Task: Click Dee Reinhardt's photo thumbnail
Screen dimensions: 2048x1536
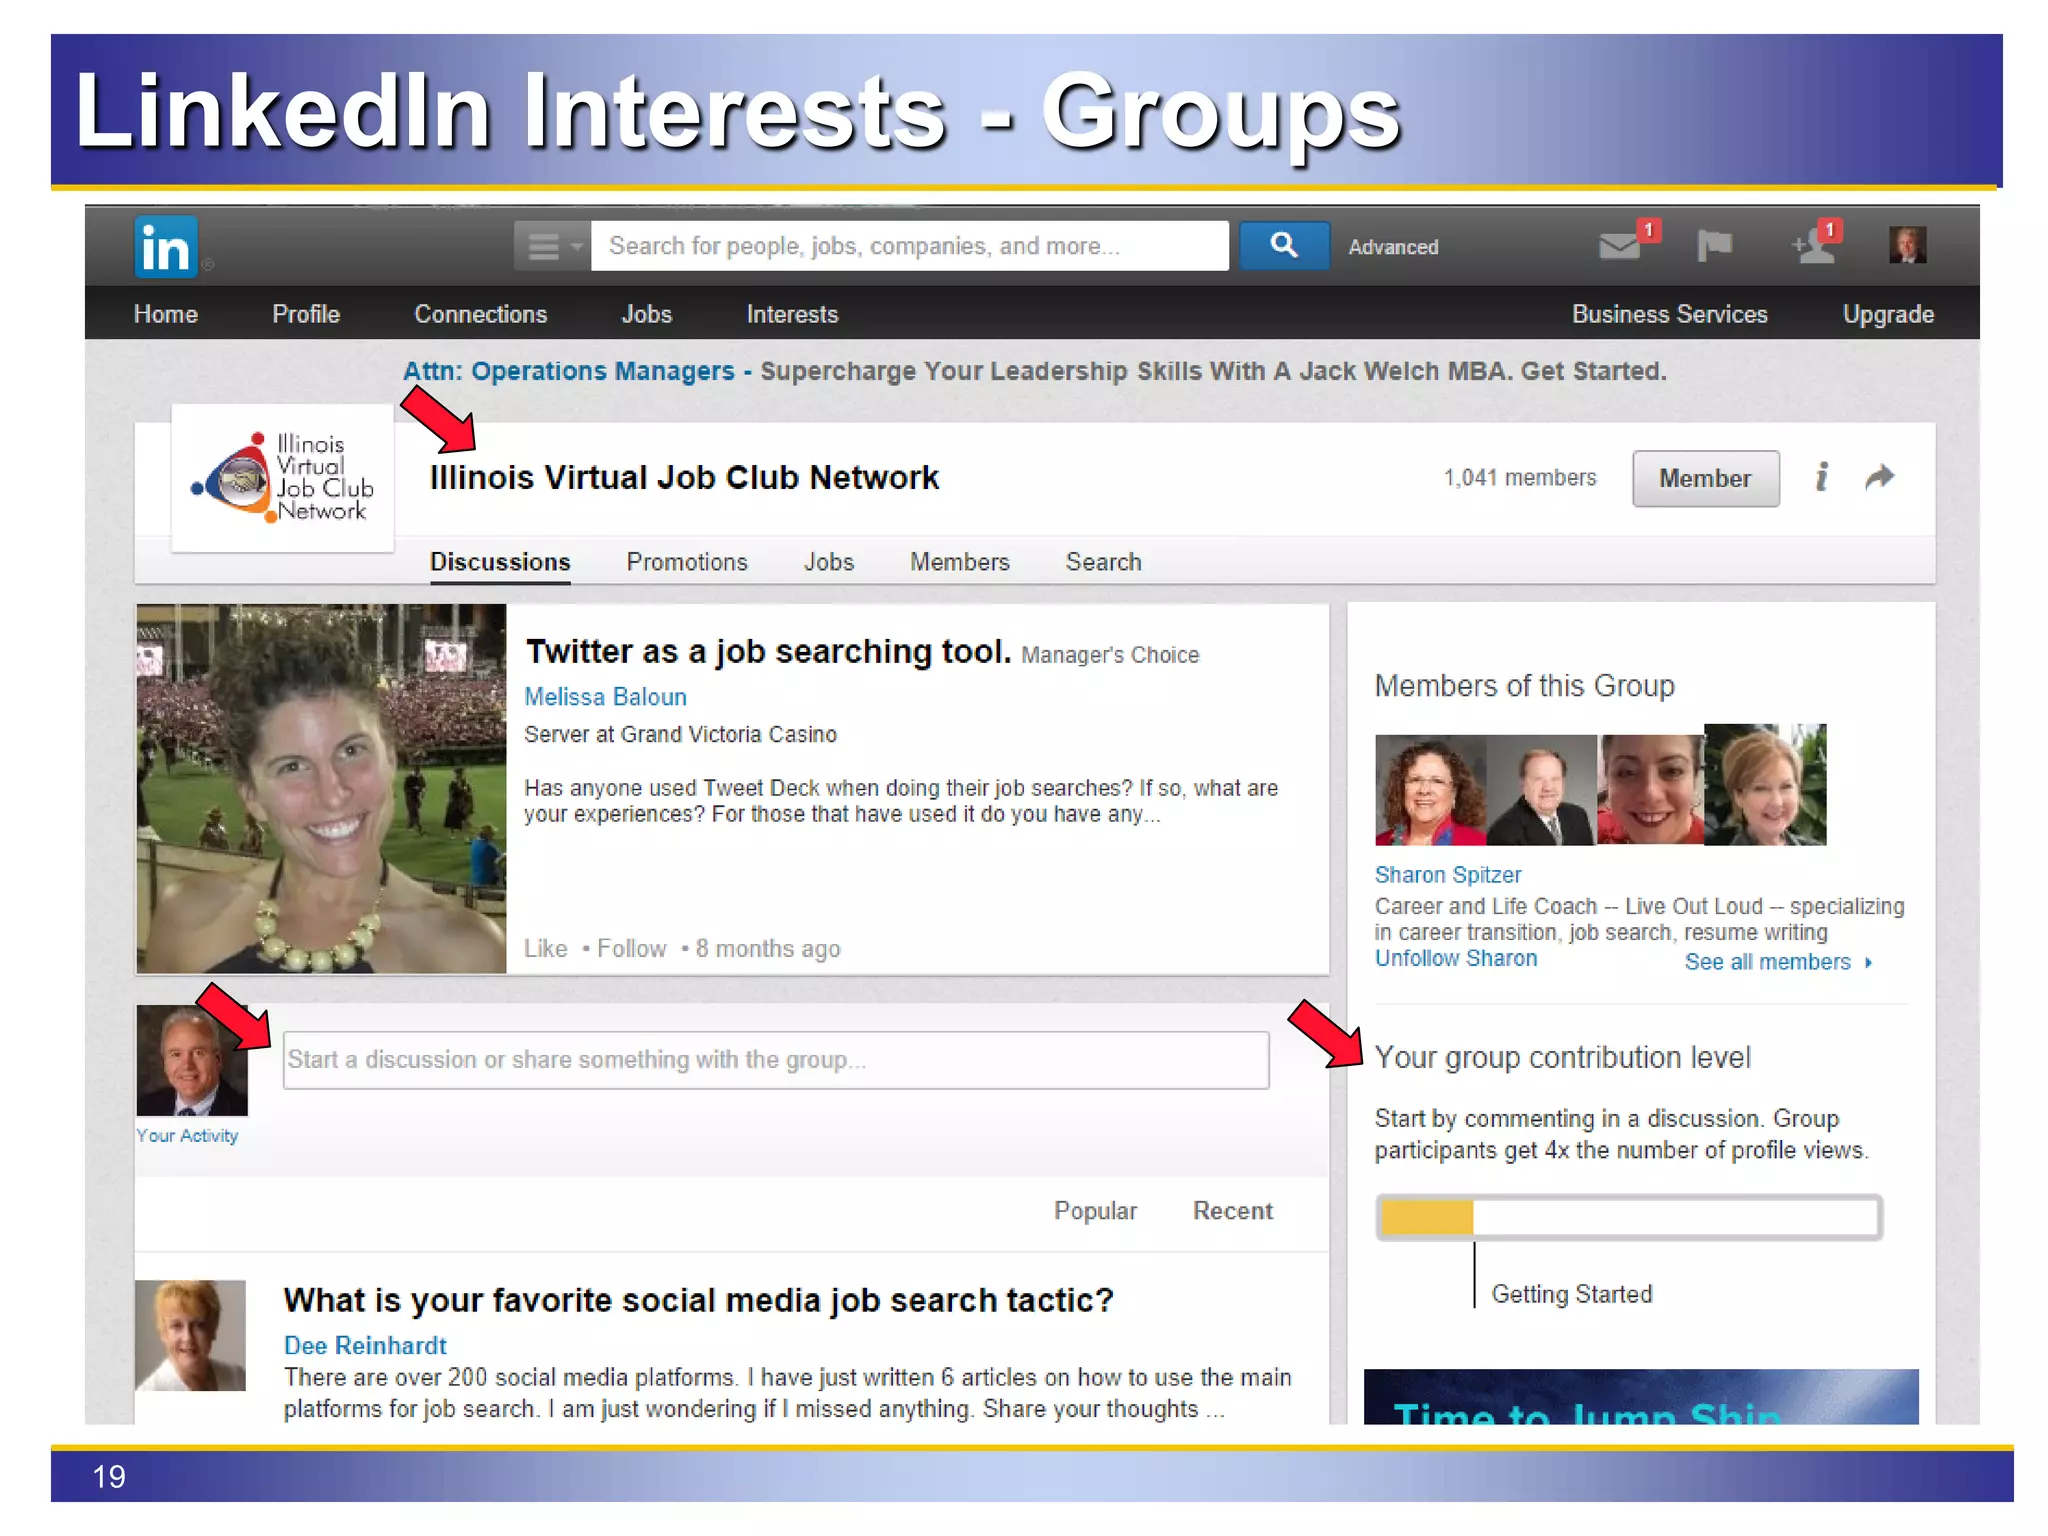Action: tap(190, 1335)
